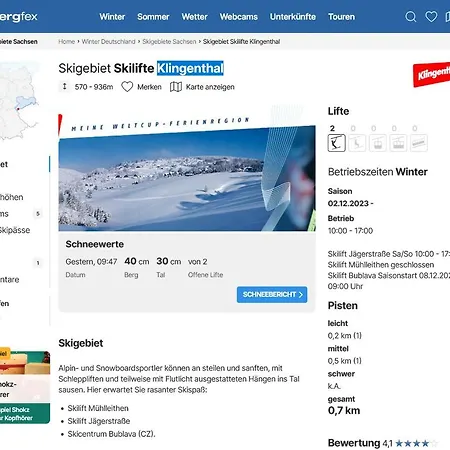Follow the Winter Deutschland breadcrumb link

pos(108,42)
